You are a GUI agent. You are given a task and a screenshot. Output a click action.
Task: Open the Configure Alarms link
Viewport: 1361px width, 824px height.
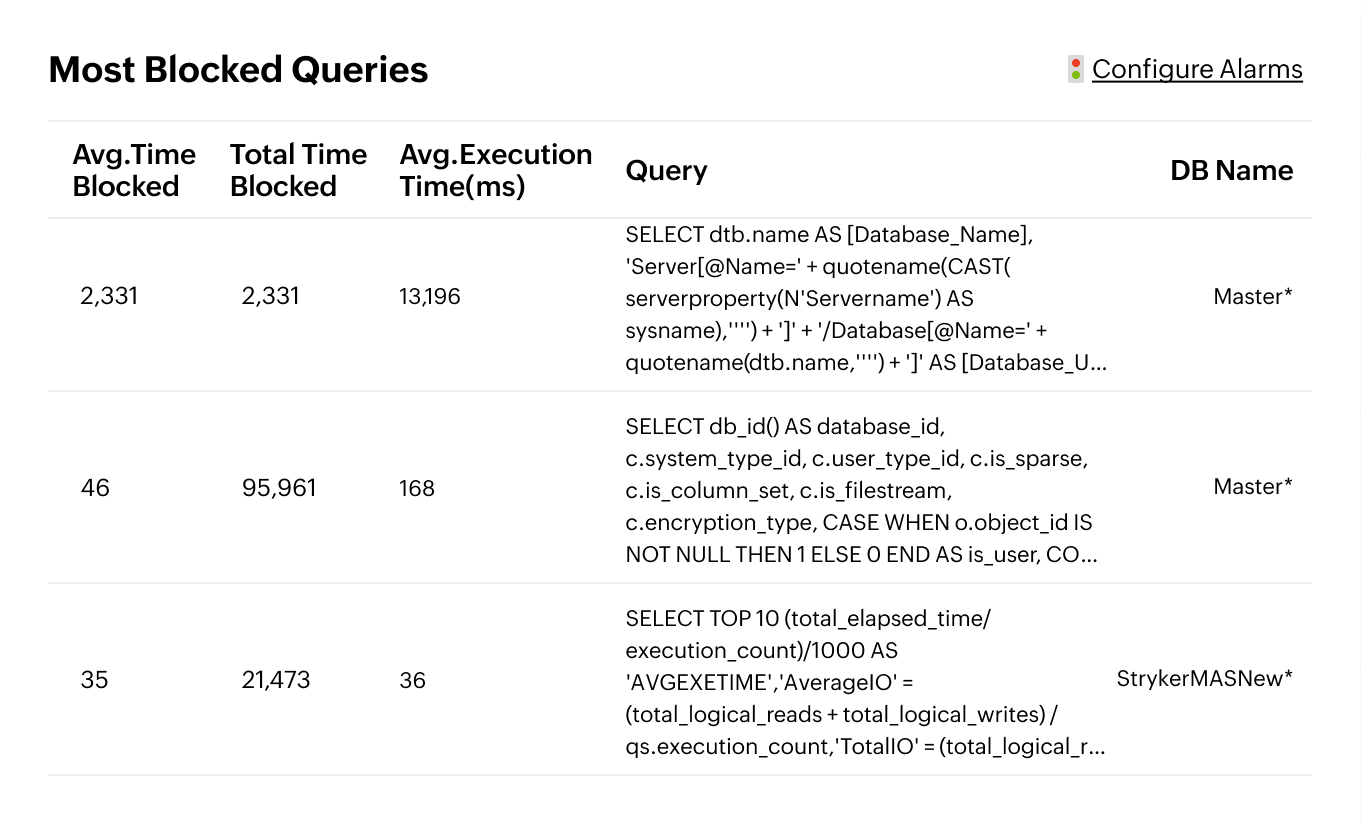click(1197, 69)
